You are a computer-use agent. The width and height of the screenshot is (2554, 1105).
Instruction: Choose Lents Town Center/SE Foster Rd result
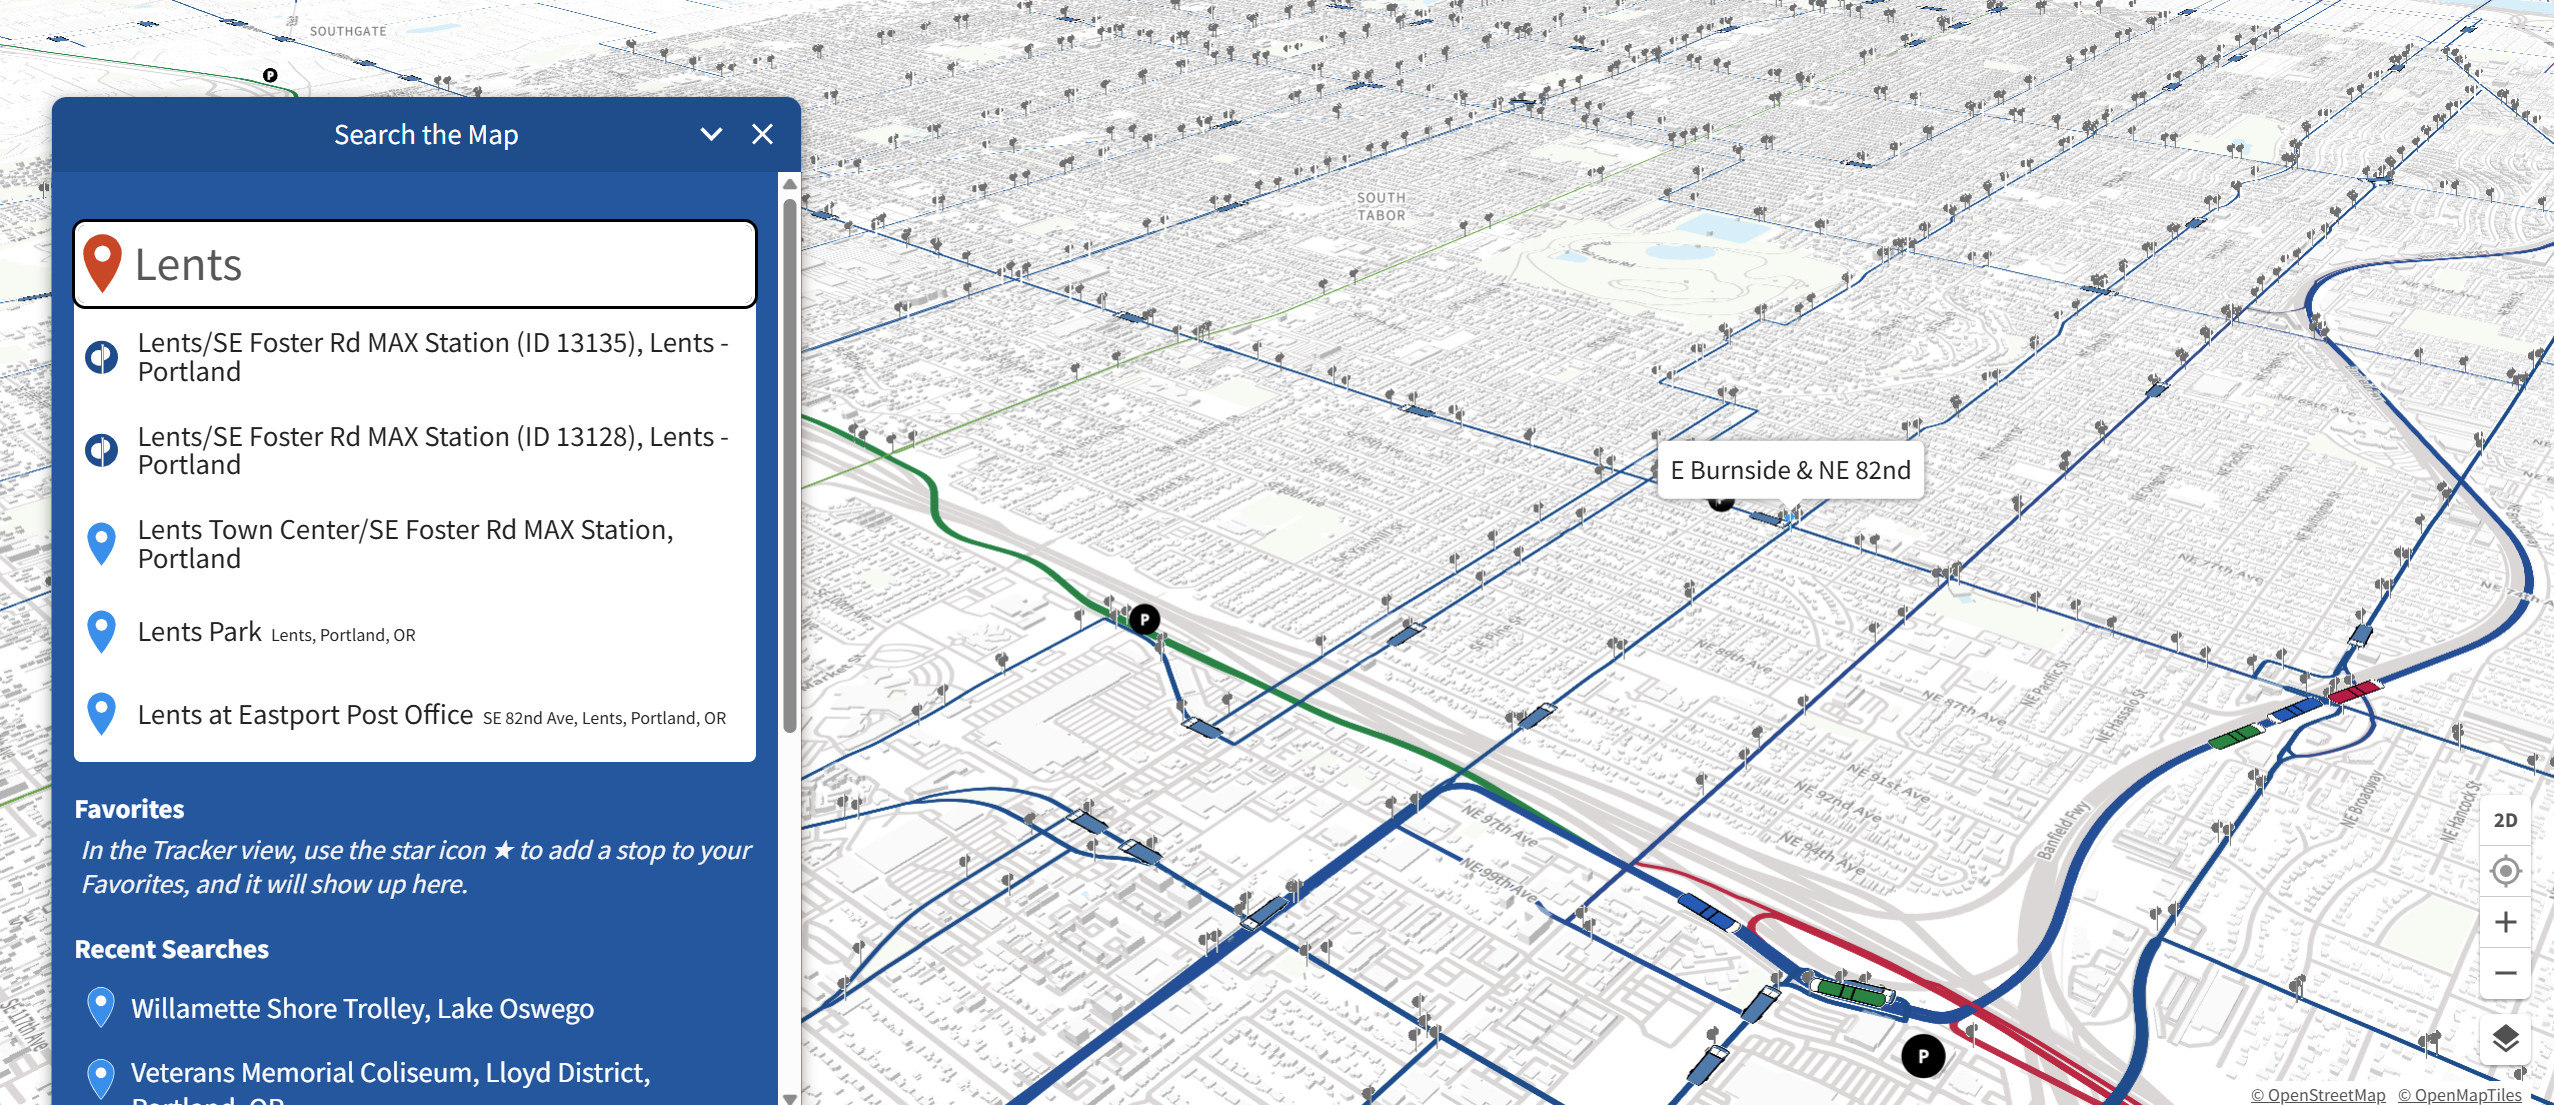405,544
